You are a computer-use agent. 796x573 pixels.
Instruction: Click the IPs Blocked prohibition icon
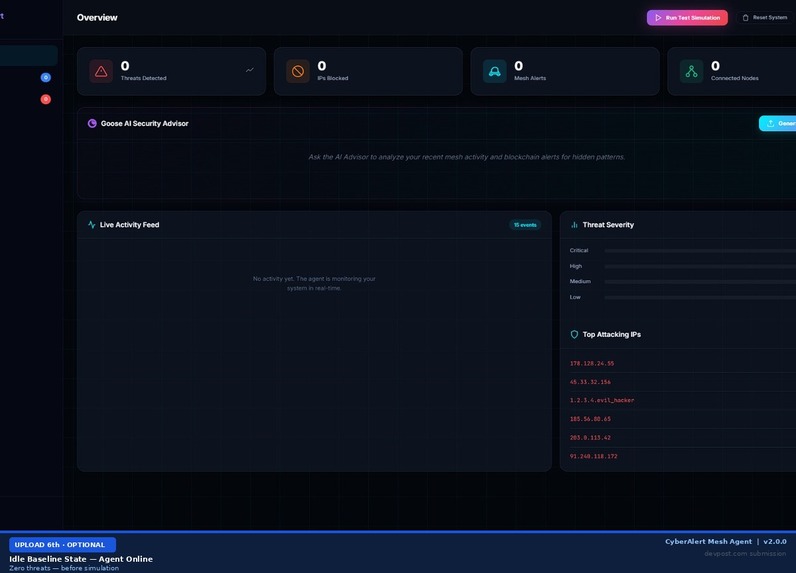tap(298, 71)
